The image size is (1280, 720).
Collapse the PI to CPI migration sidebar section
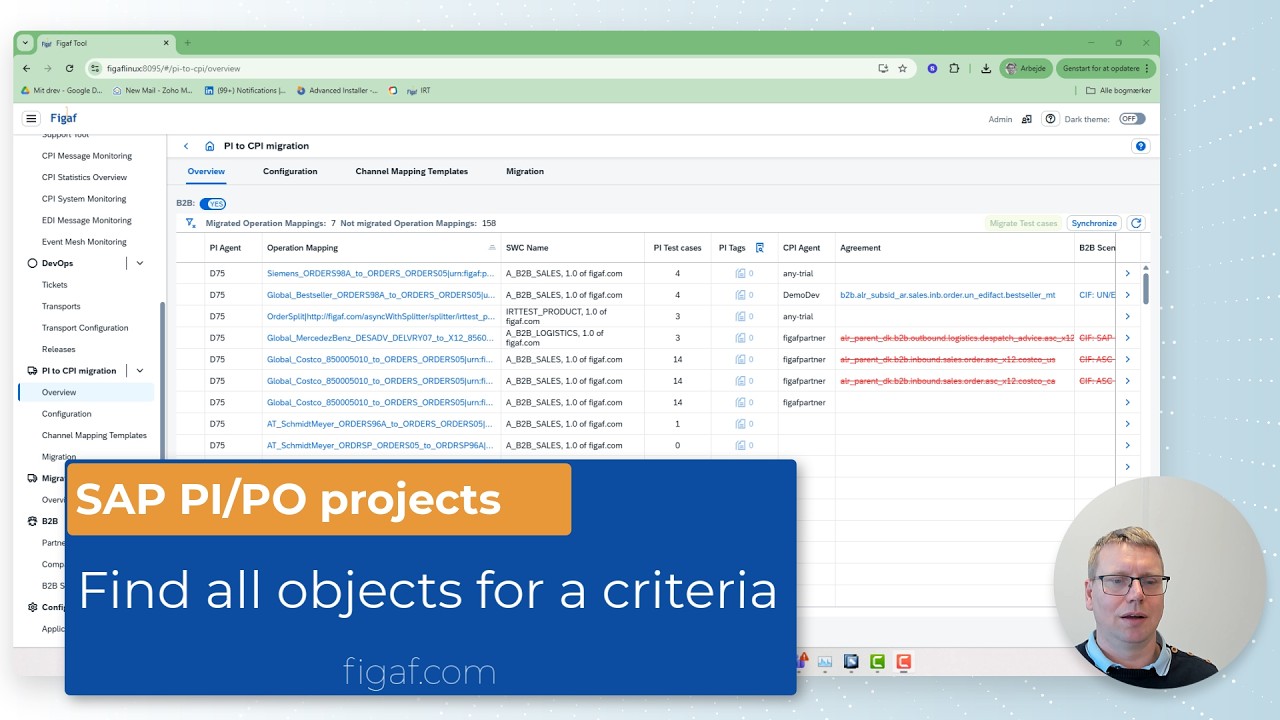click(x=140, y=371)
